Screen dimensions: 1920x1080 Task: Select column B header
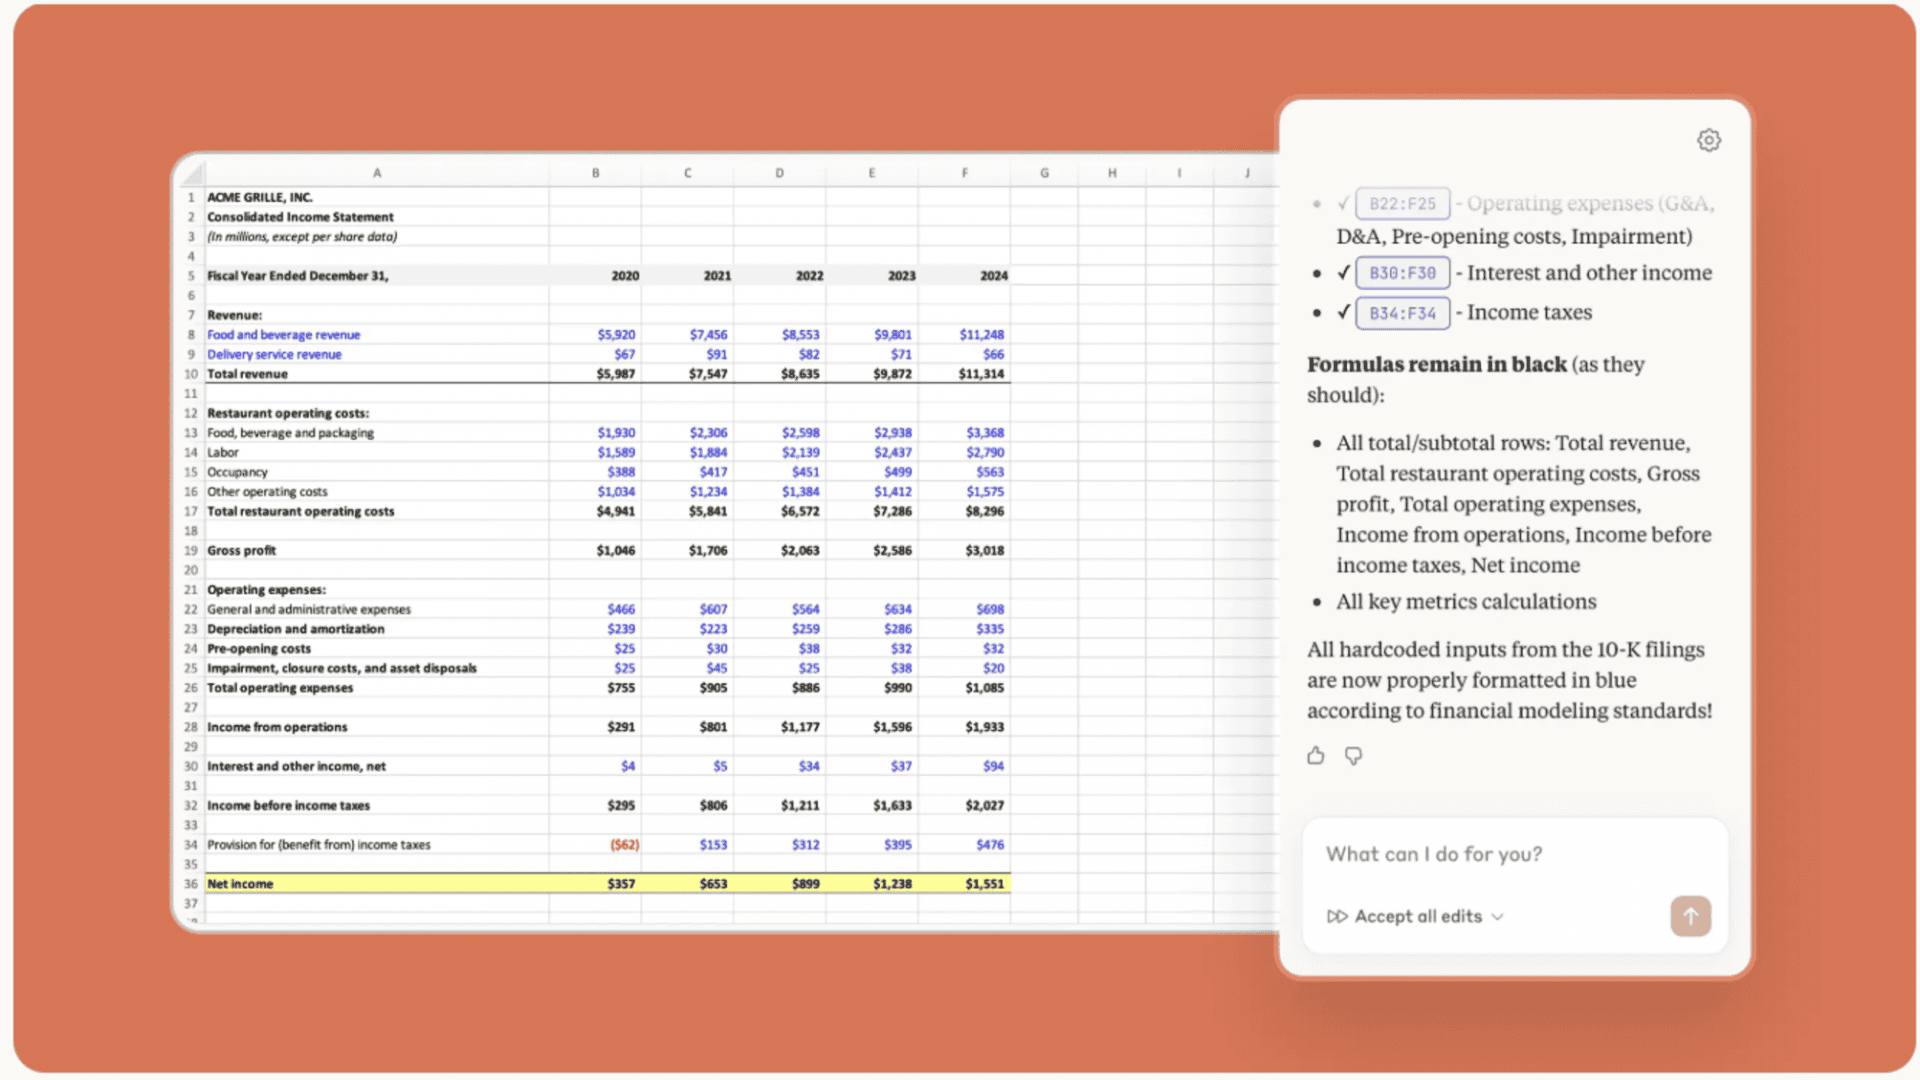click(595, 173)
